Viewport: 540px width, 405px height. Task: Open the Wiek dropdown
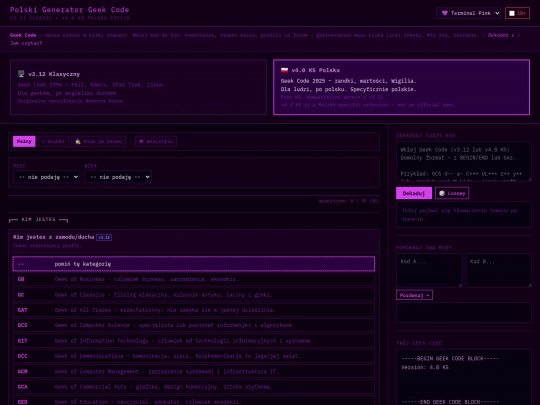point(118,177)
